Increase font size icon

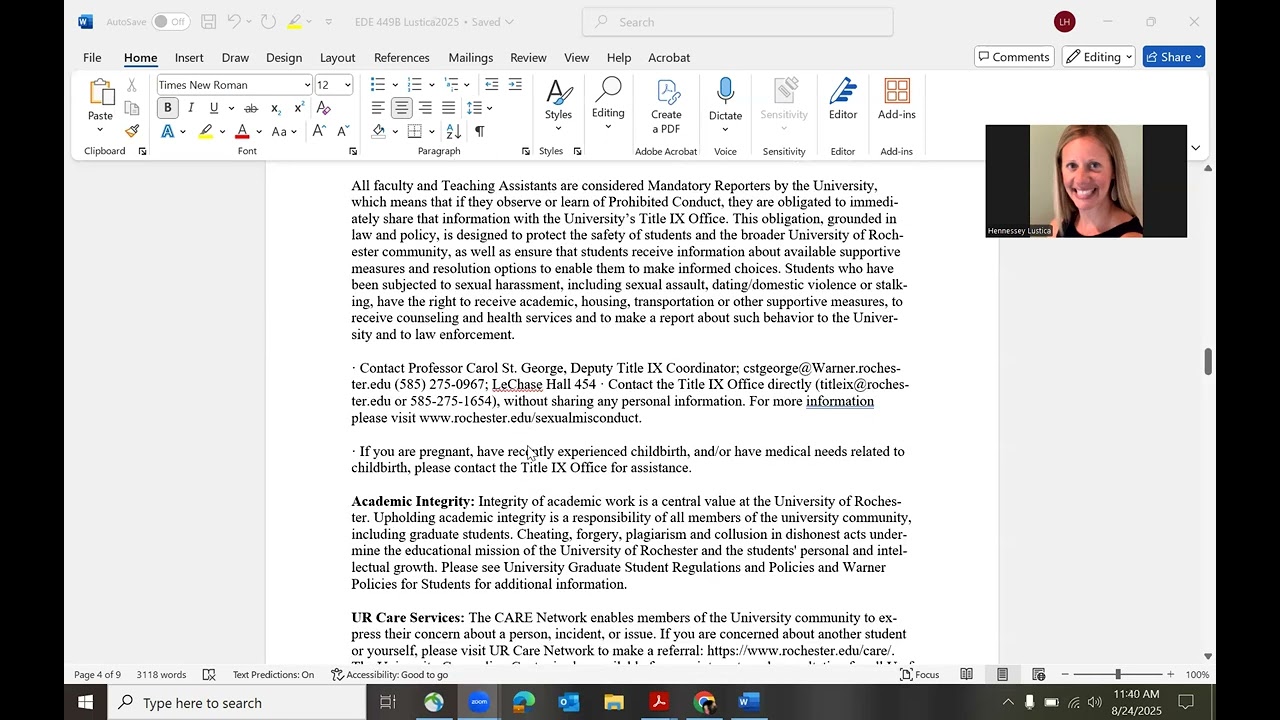coord(319,131)
